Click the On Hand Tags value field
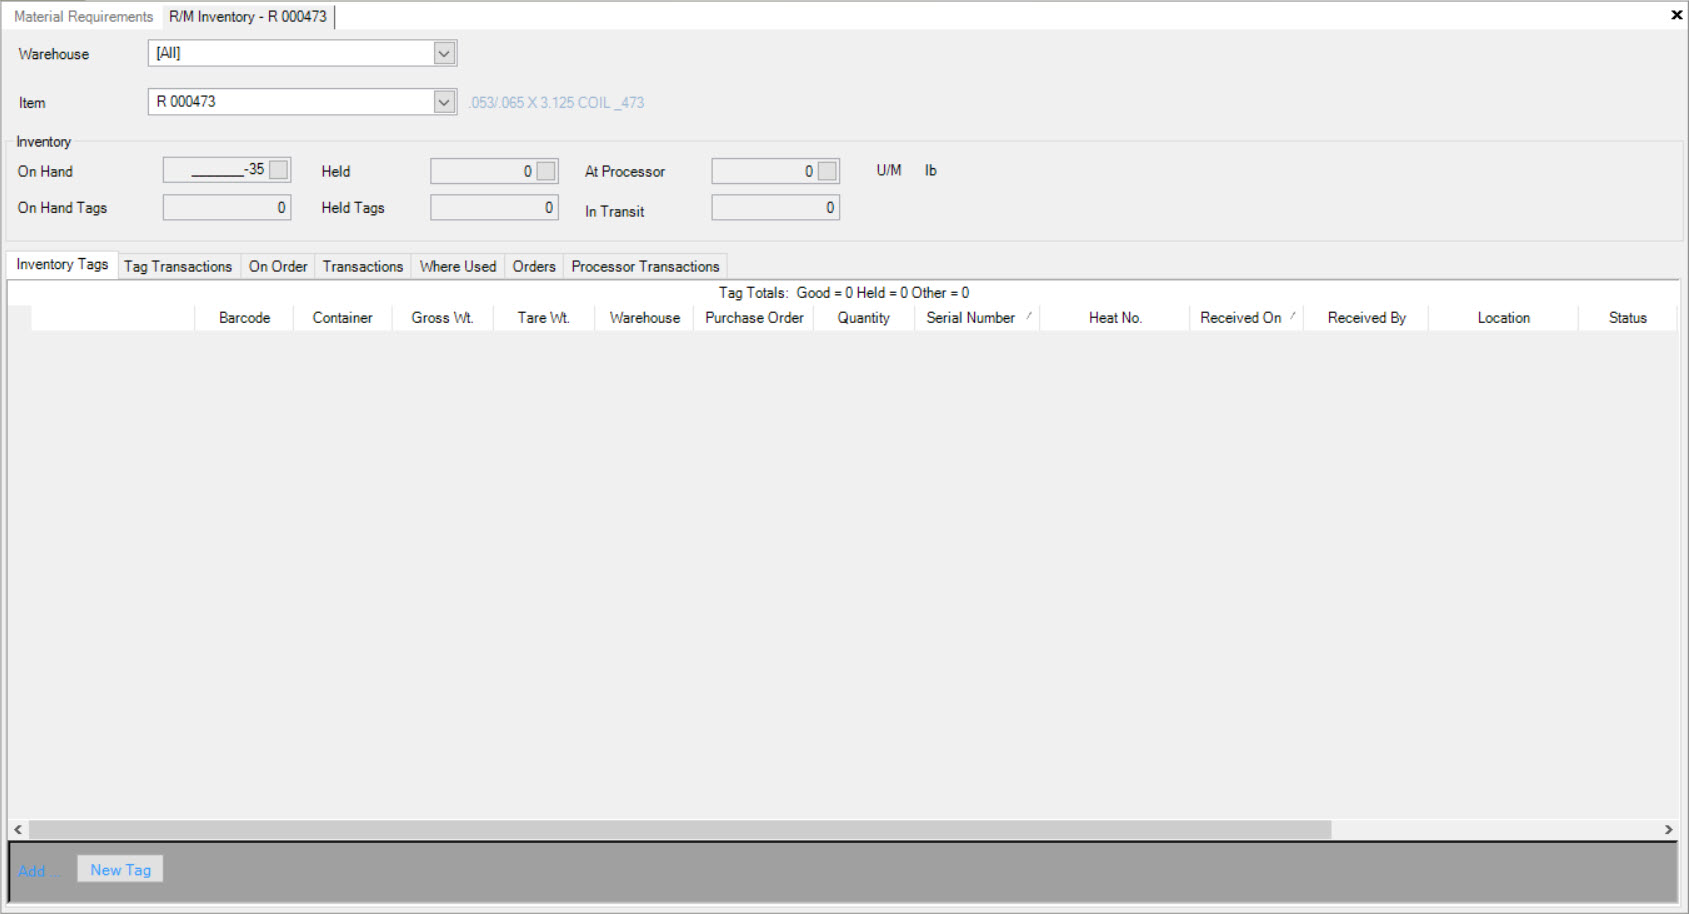This screenshot has height=914, width=1689. pyautogui.click(x=227, y=207)
